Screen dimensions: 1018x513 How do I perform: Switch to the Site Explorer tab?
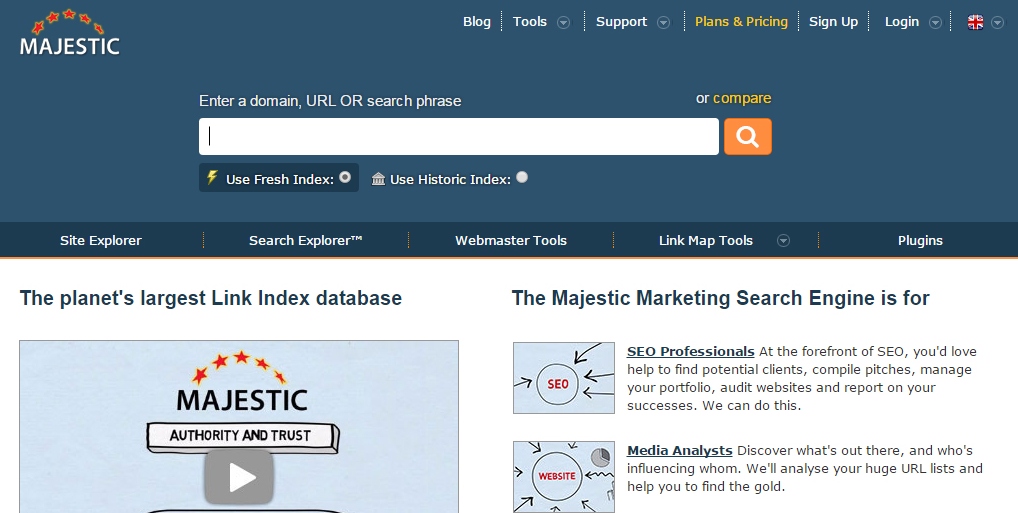(x=101, y=240)
